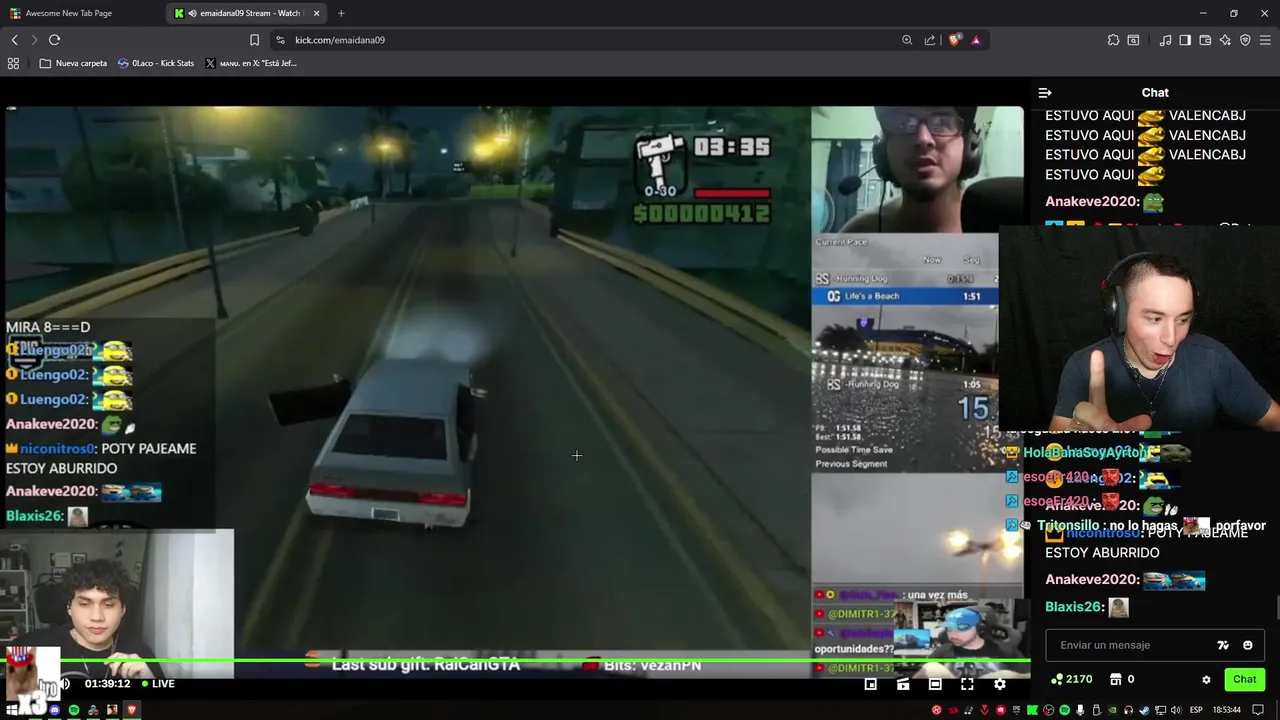The image size is (1280, 720).
Task: Open Brave browser taskbar icon
Action: click(x=131, y=710)
